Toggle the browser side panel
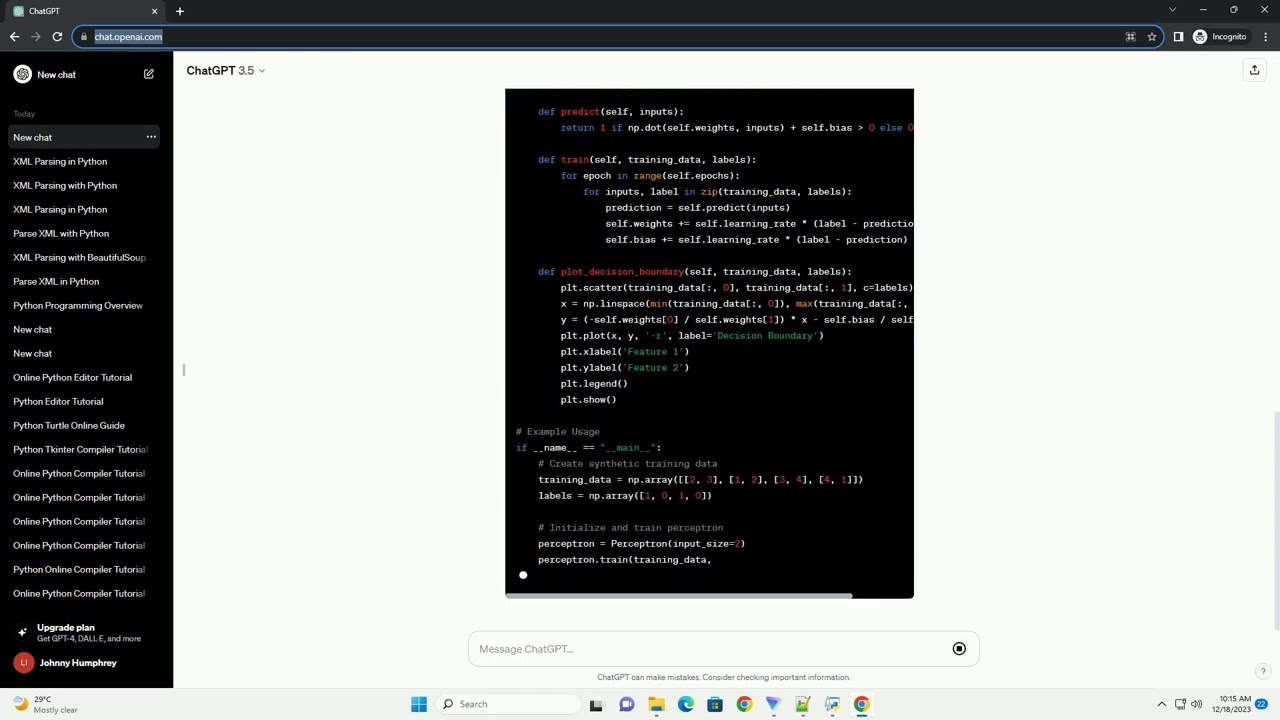Image resolution: width=1280 pixels, height=720 pixels. (x=1178, y=37)
